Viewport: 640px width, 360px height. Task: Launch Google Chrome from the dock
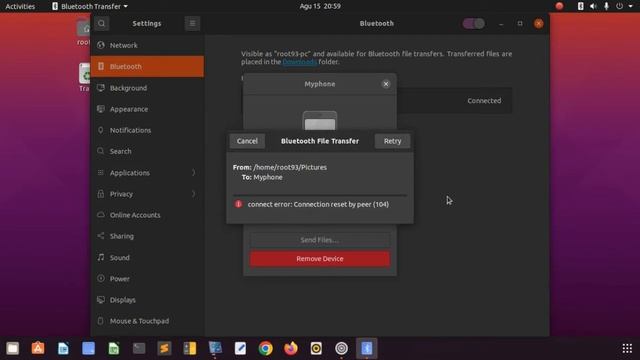tap(266, 348)
